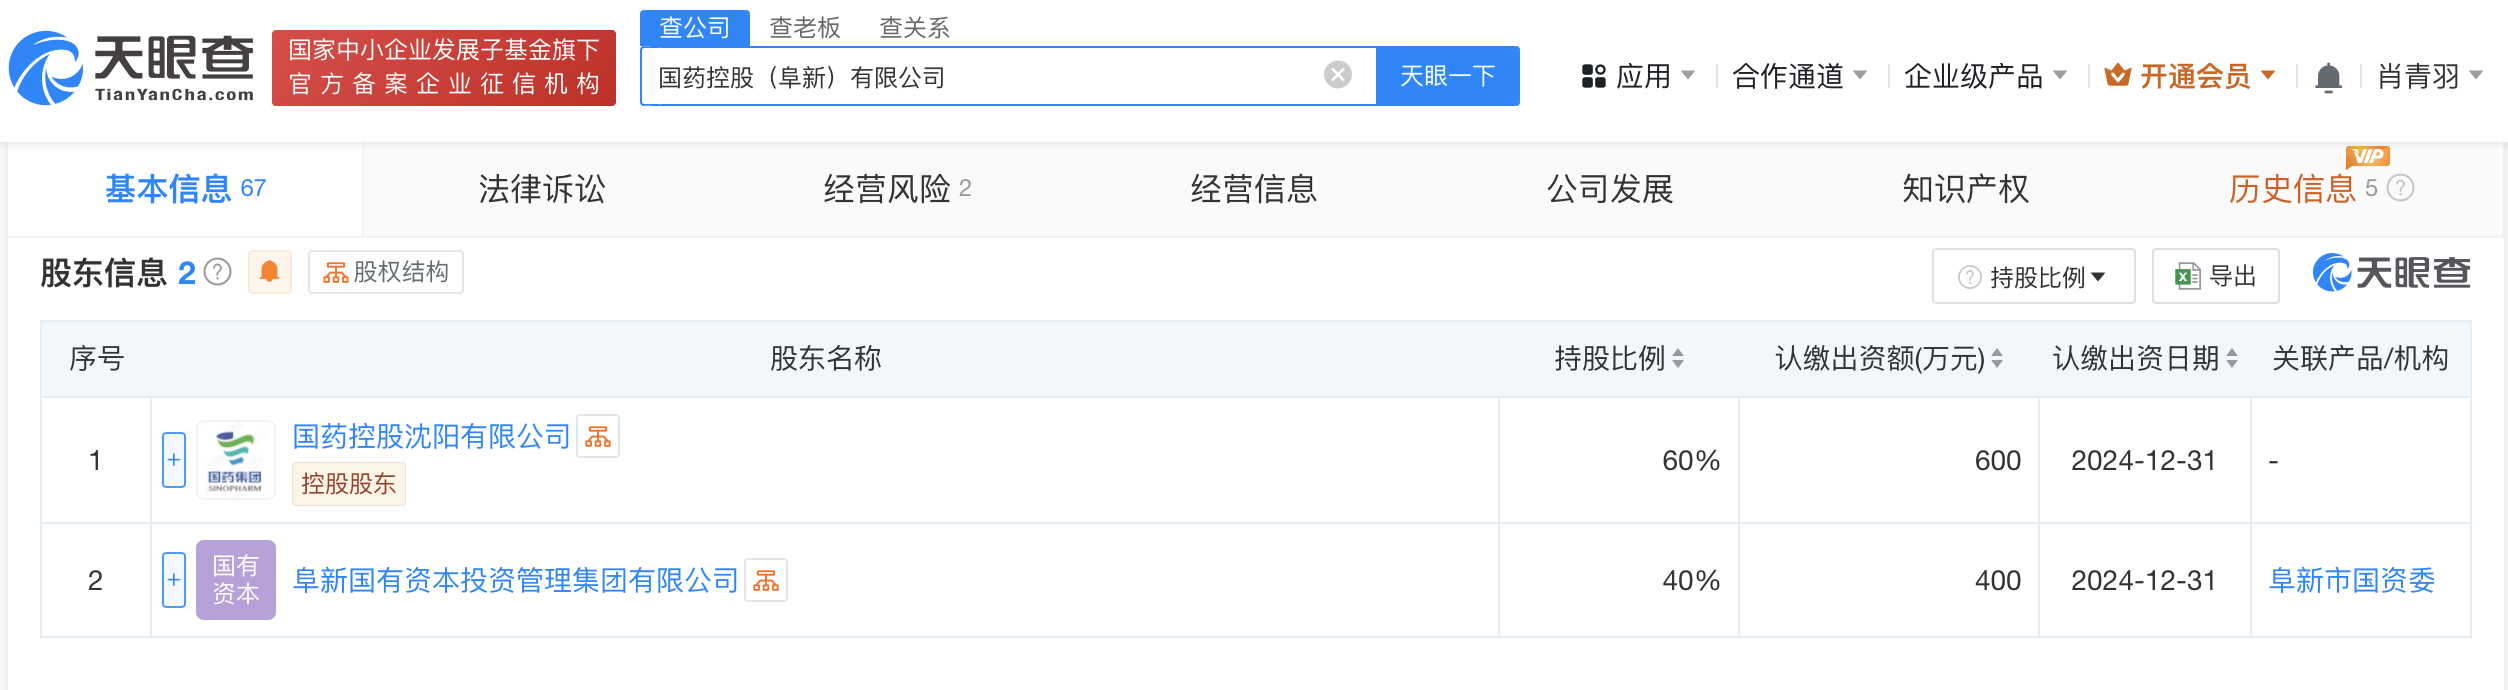Switch to the 法律诉讼 tab
Screen dimensions: 2508x690
[x=541, y=189]
